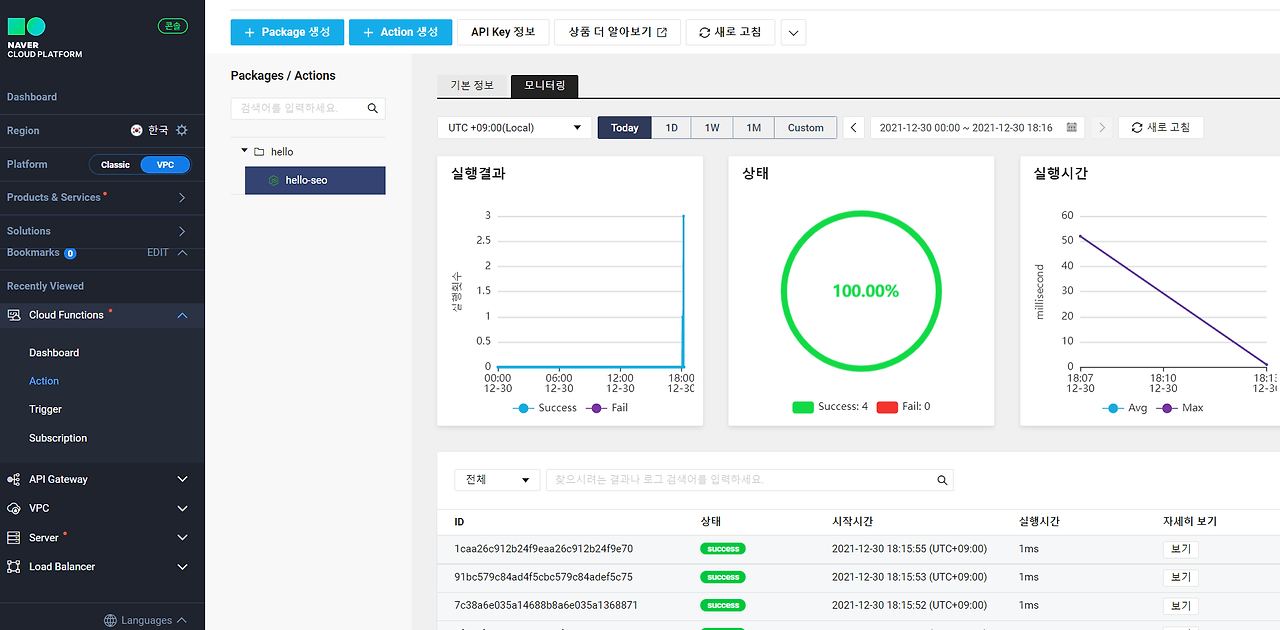Toggle Avg series in execution time legend

pos(1125,407)
